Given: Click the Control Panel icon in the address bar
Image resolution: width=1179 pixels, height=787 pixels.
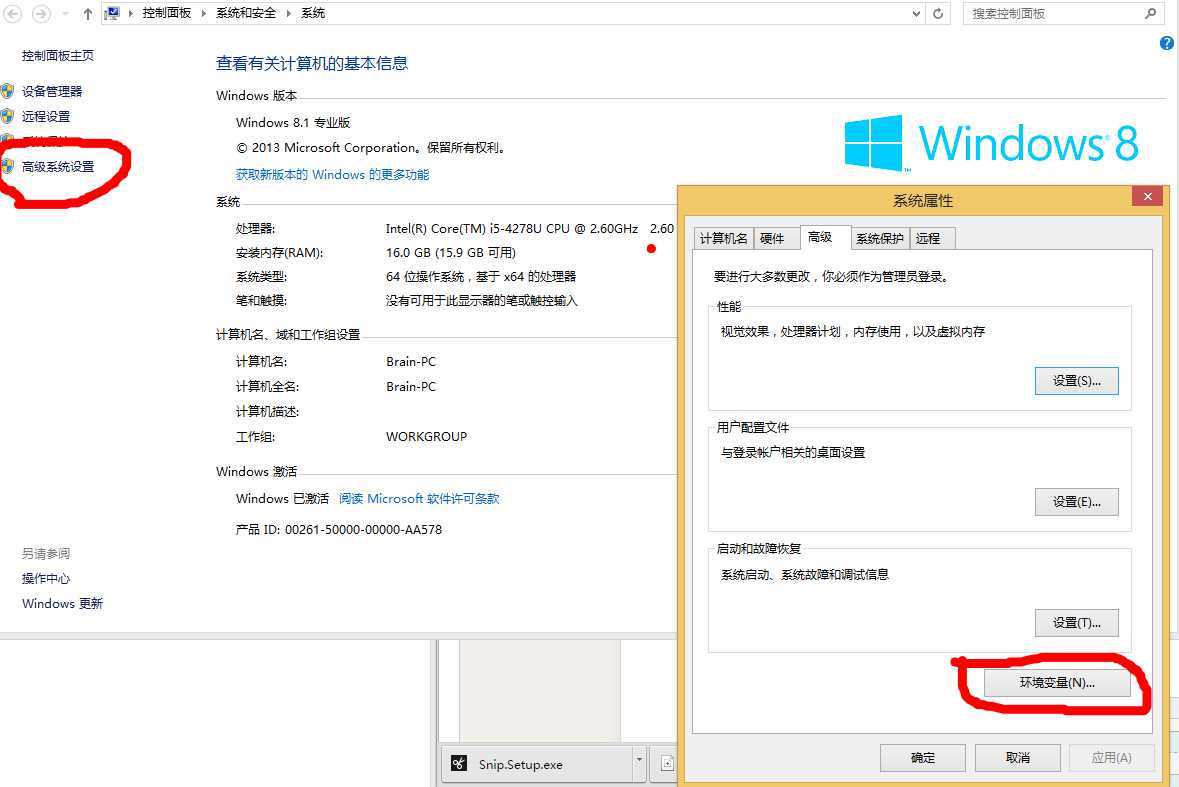Looking at the screenshot, I should 113,13.
